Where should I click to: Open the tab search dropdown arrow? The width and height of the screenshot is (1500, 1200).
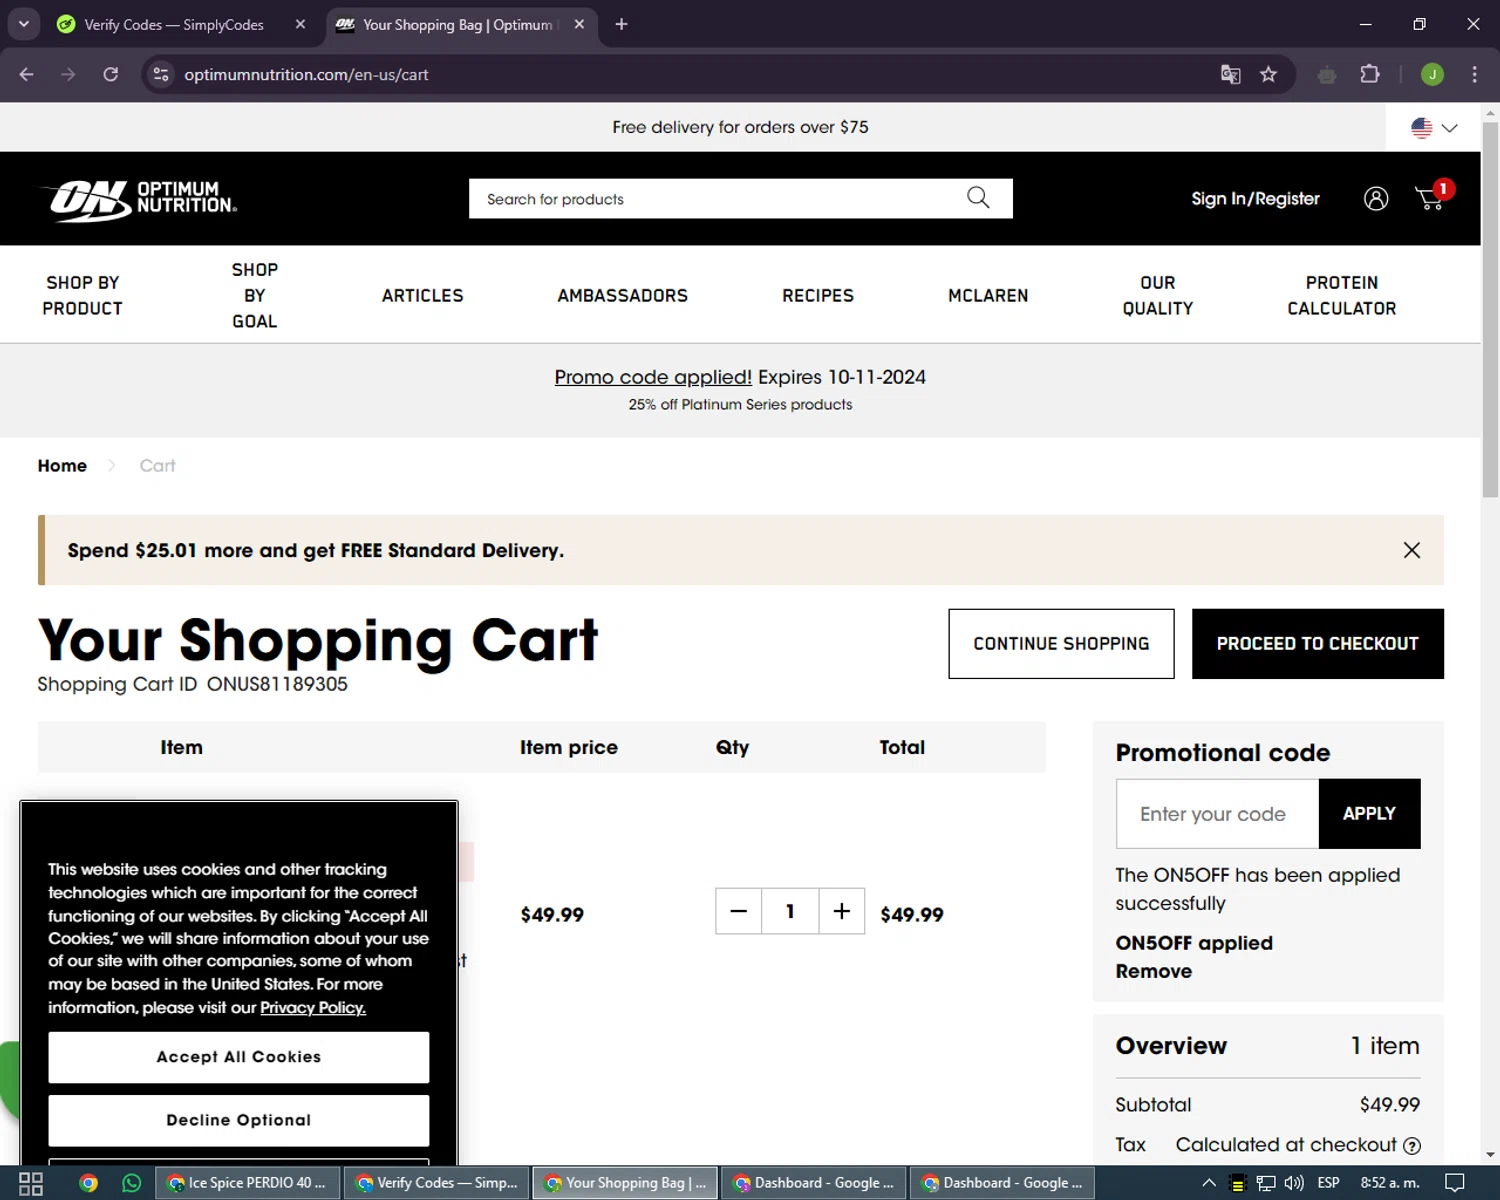click(23, 24)
